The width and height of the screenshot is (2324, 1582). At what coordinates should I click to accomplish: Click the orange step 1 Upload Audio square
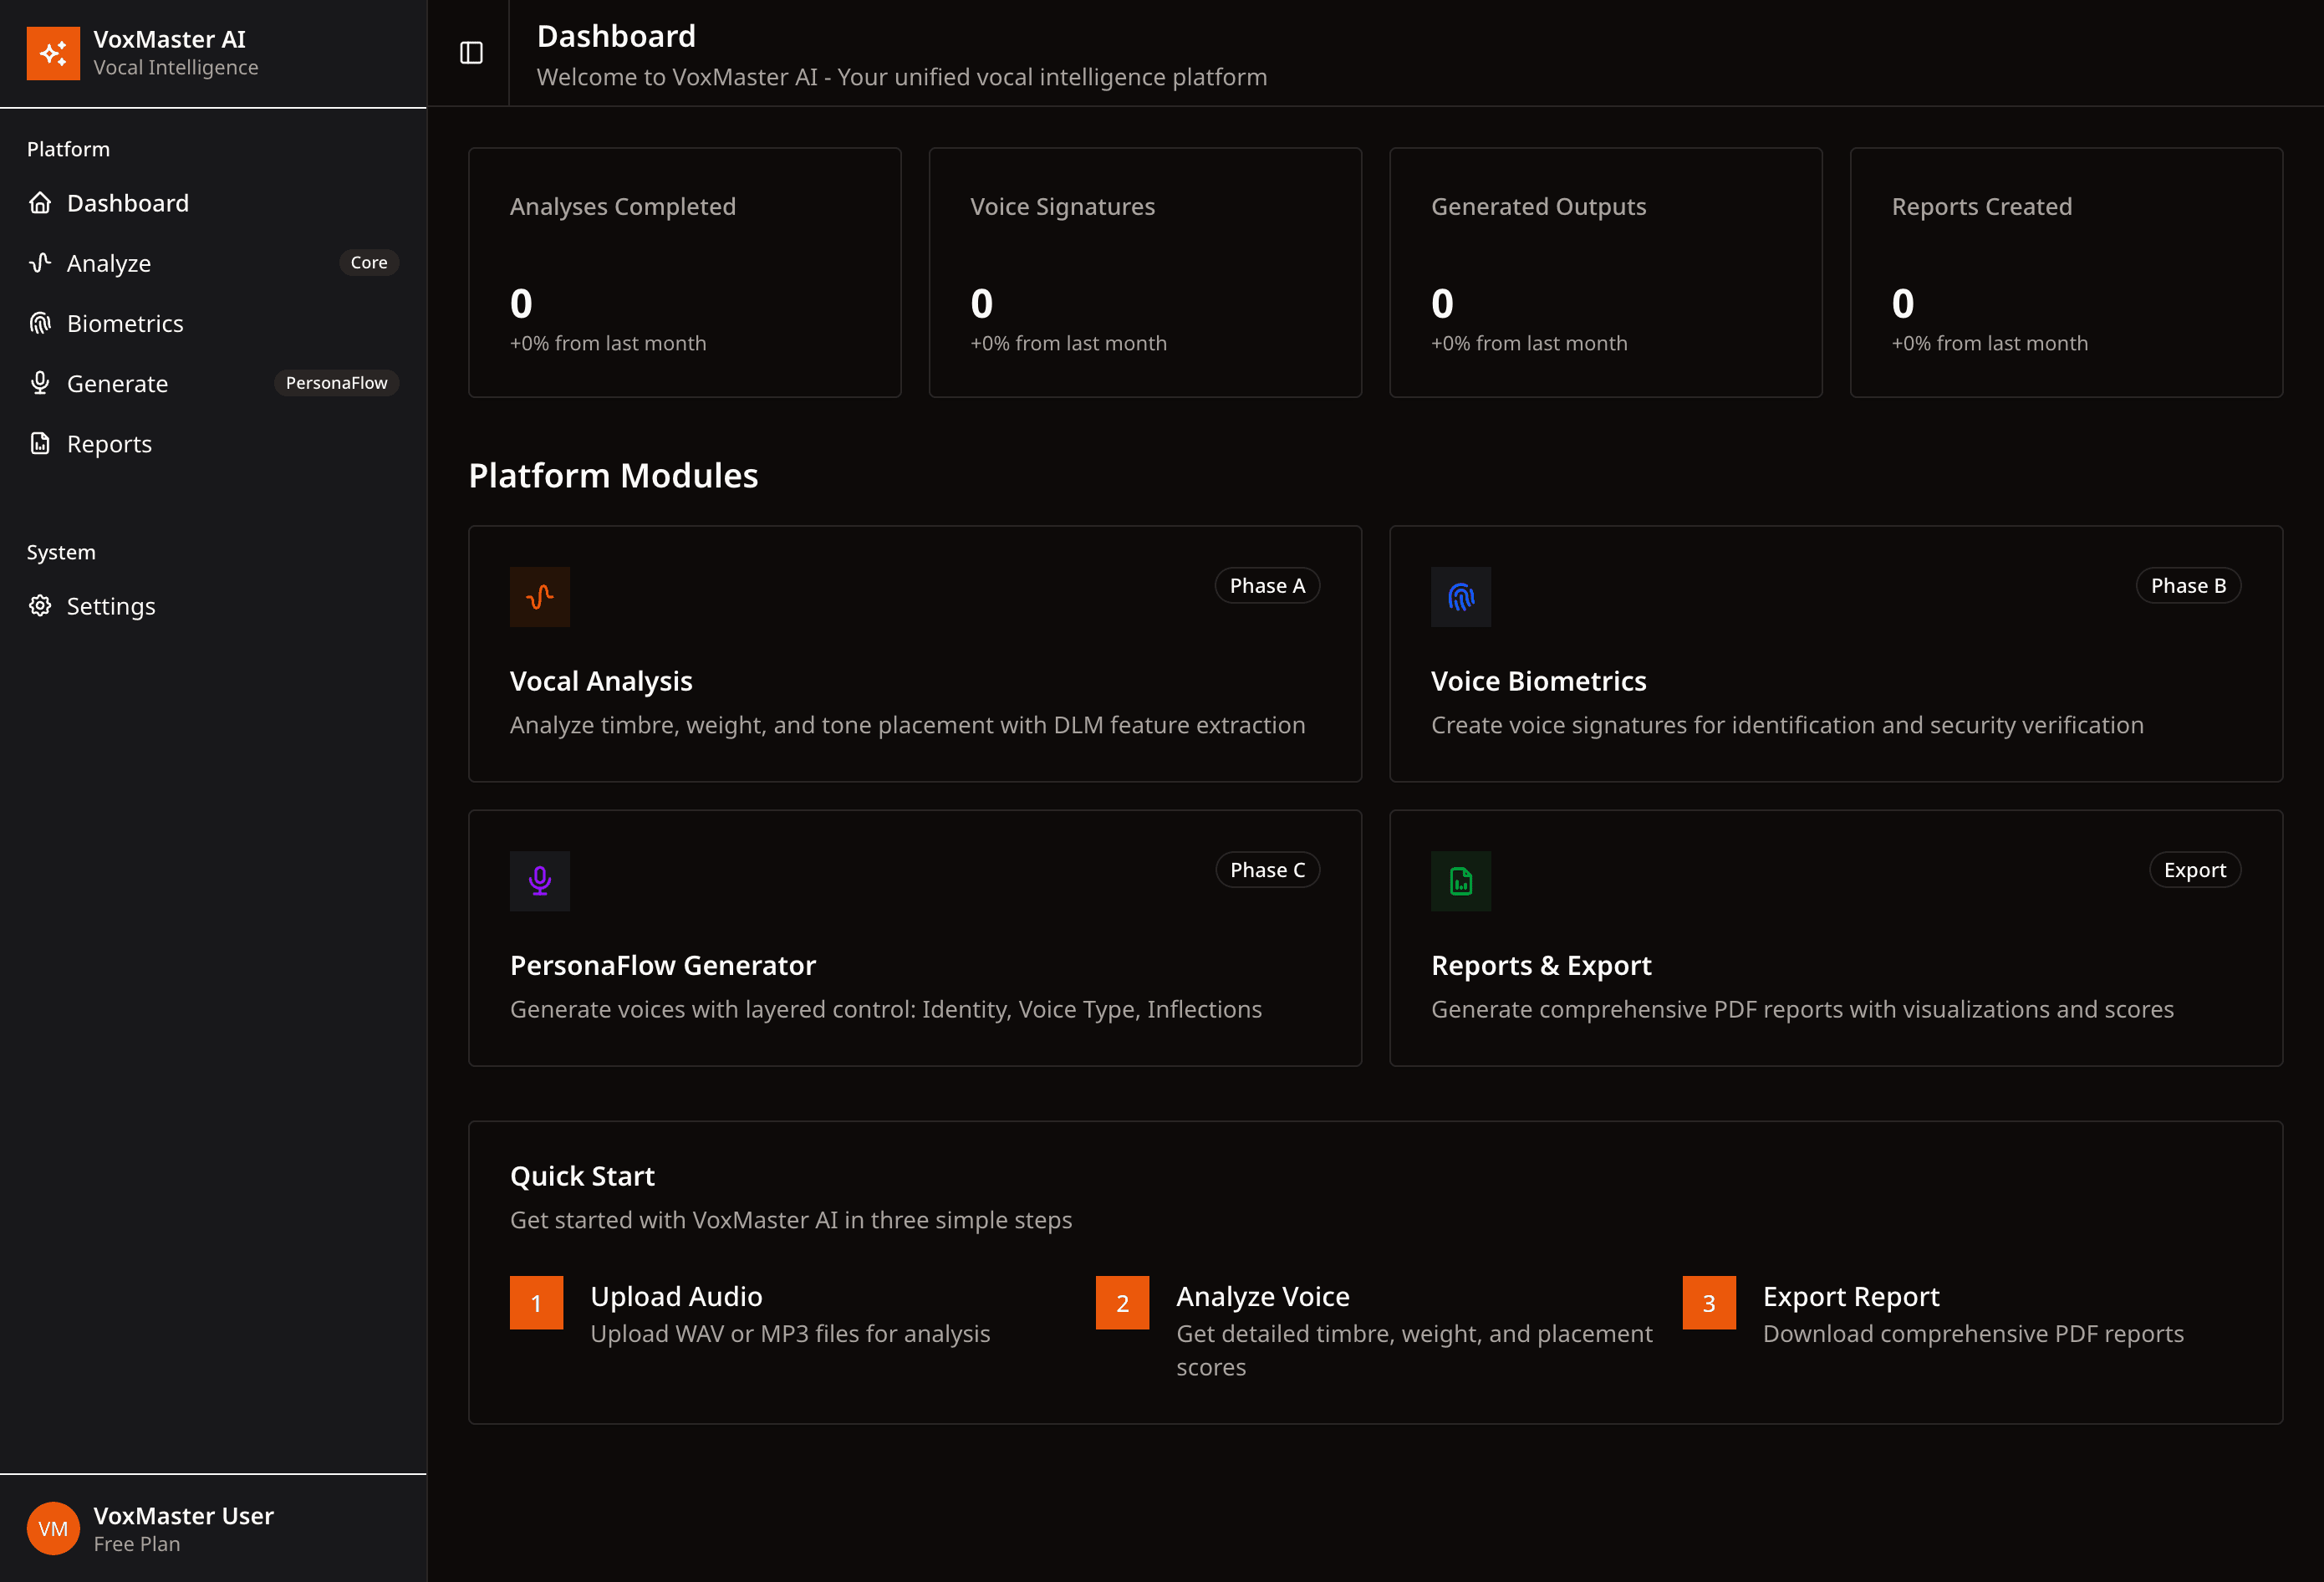click(536, 1303)
